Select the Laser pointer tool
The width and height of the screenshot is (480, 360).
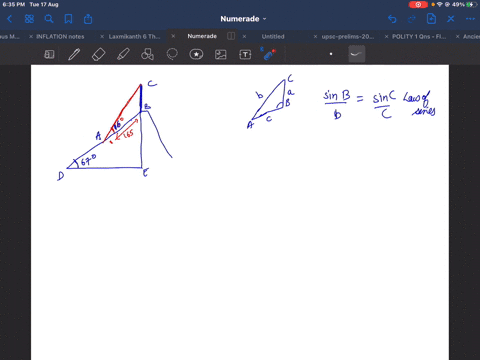point(269,54)
